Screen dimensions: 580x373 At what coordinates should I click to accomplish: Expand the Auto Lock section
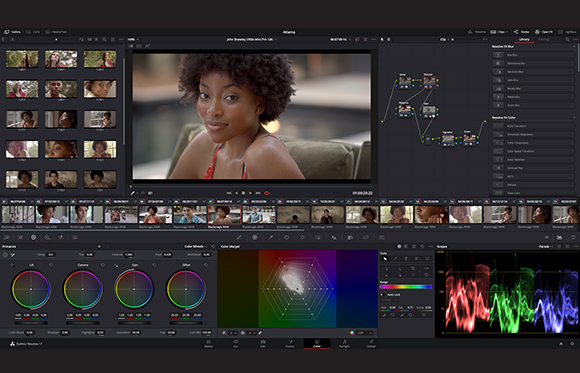(x=382, y=295)
